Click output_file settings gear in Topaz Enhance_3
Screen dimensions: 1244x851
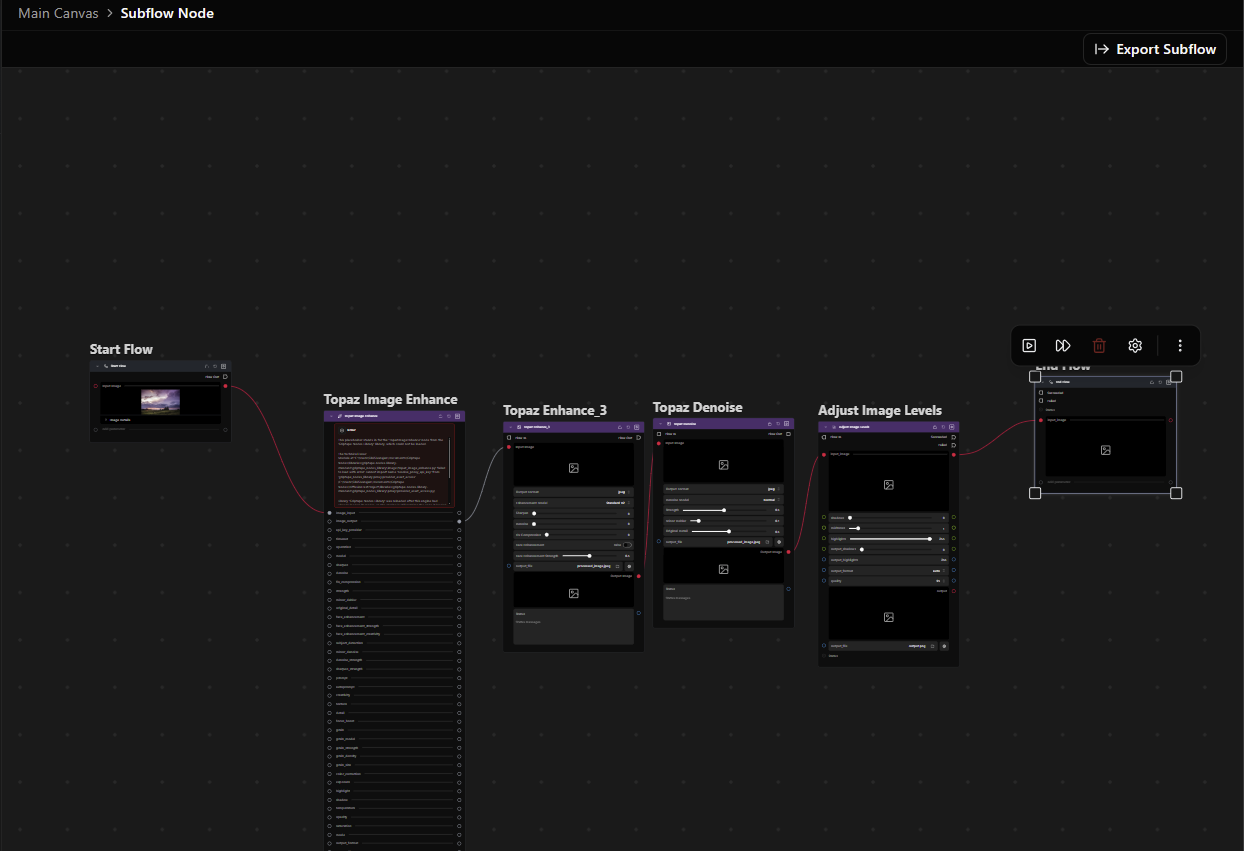[x=629, y=566]
